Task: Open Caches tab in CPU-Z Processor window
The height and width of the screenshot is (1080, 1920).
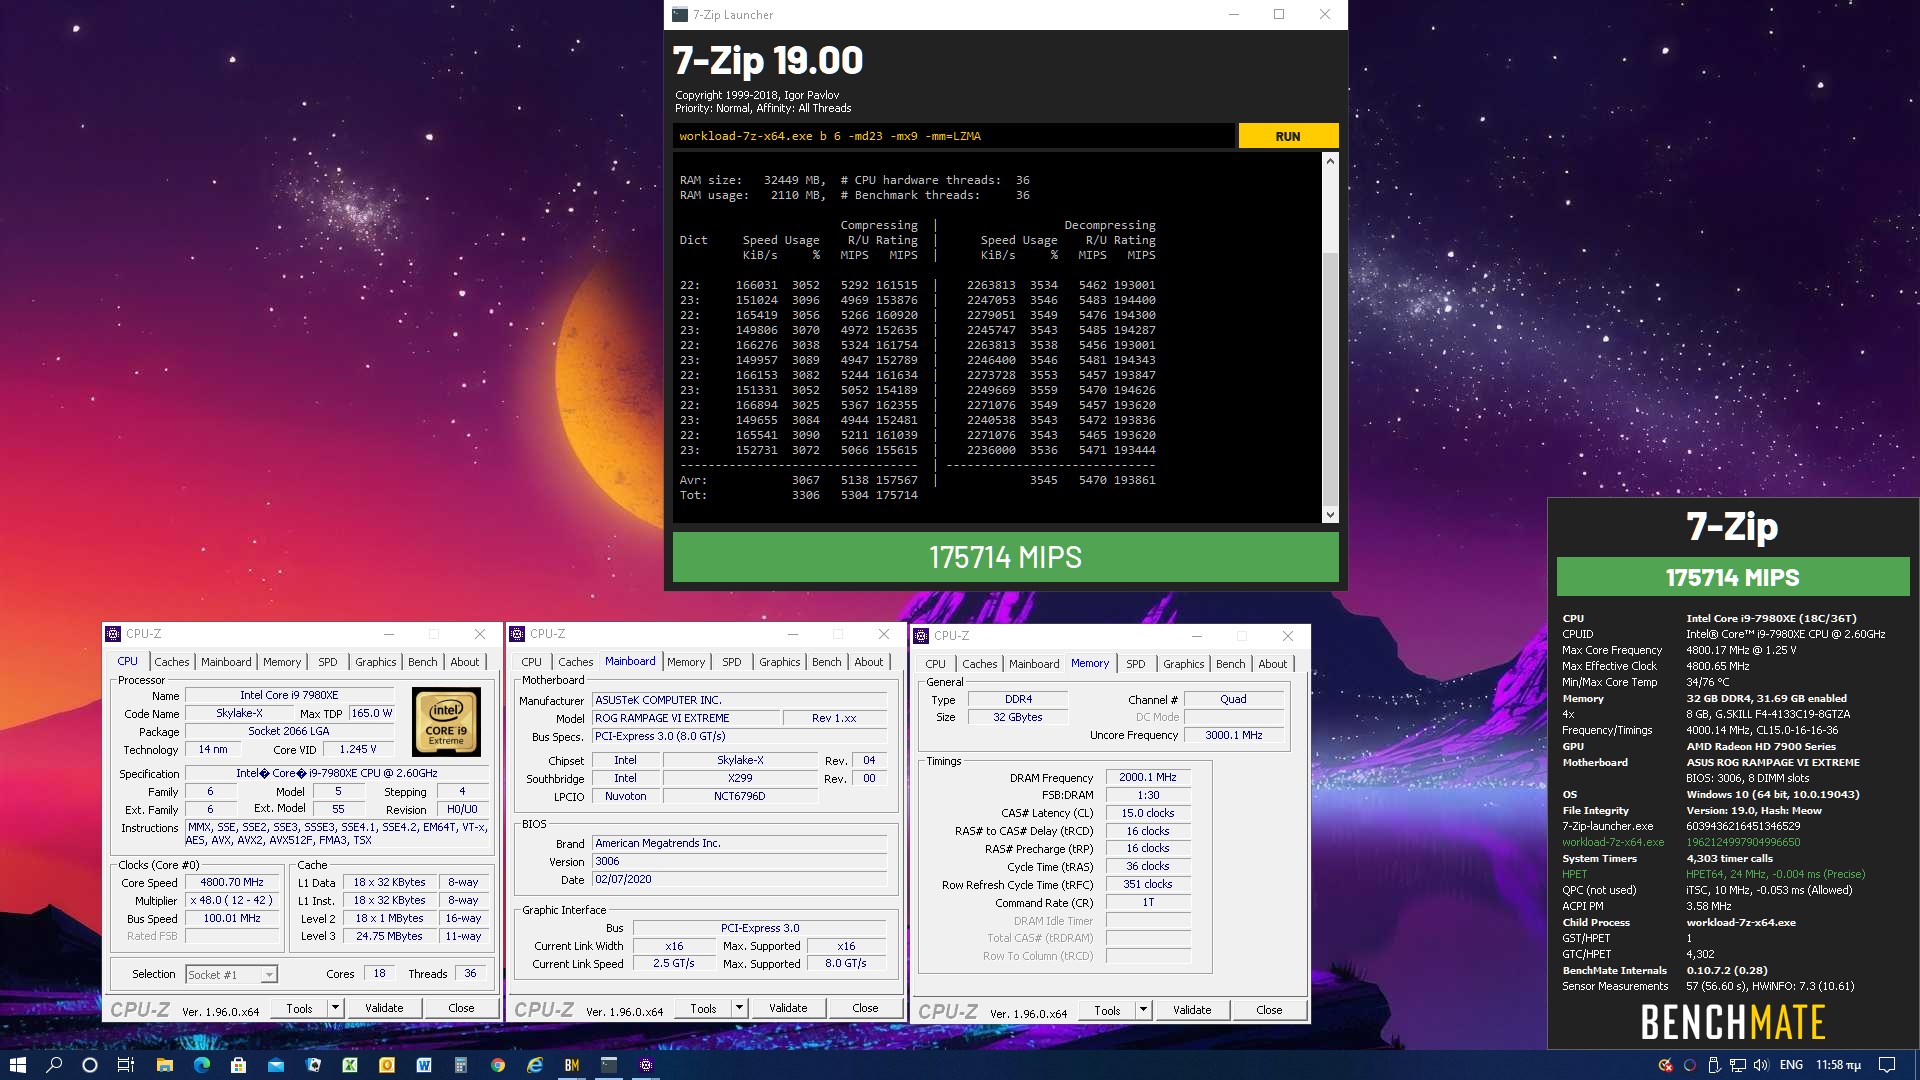Action: [x=171, y=662]
